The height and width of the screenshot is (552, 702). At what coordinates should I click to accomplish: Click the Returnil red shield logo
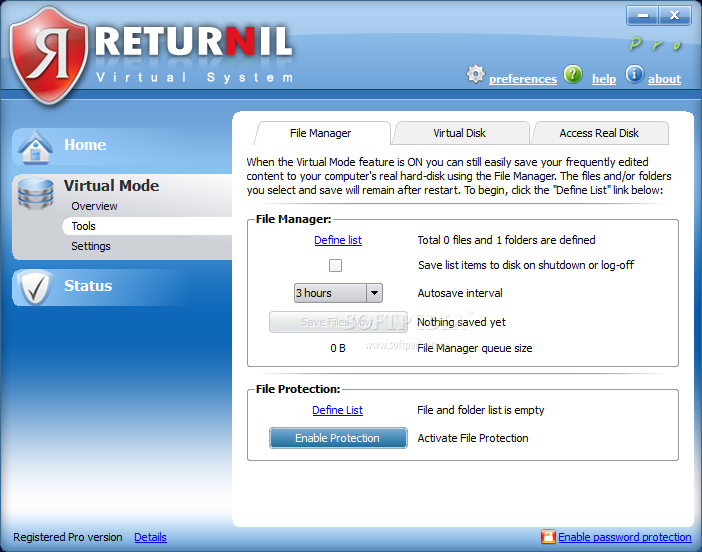click(49, 56)
